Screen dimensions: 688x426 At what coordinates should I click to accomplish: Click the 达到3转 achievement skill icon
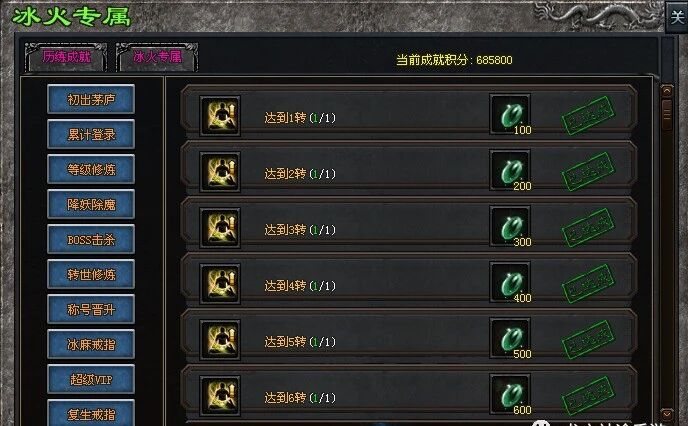point(220,228)
